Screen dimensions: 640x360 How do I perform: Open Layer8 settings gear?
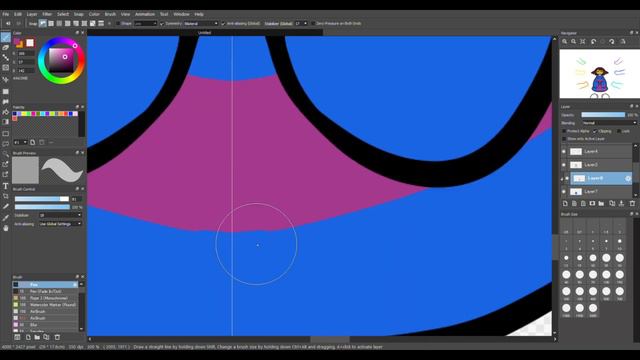point(628,178)
